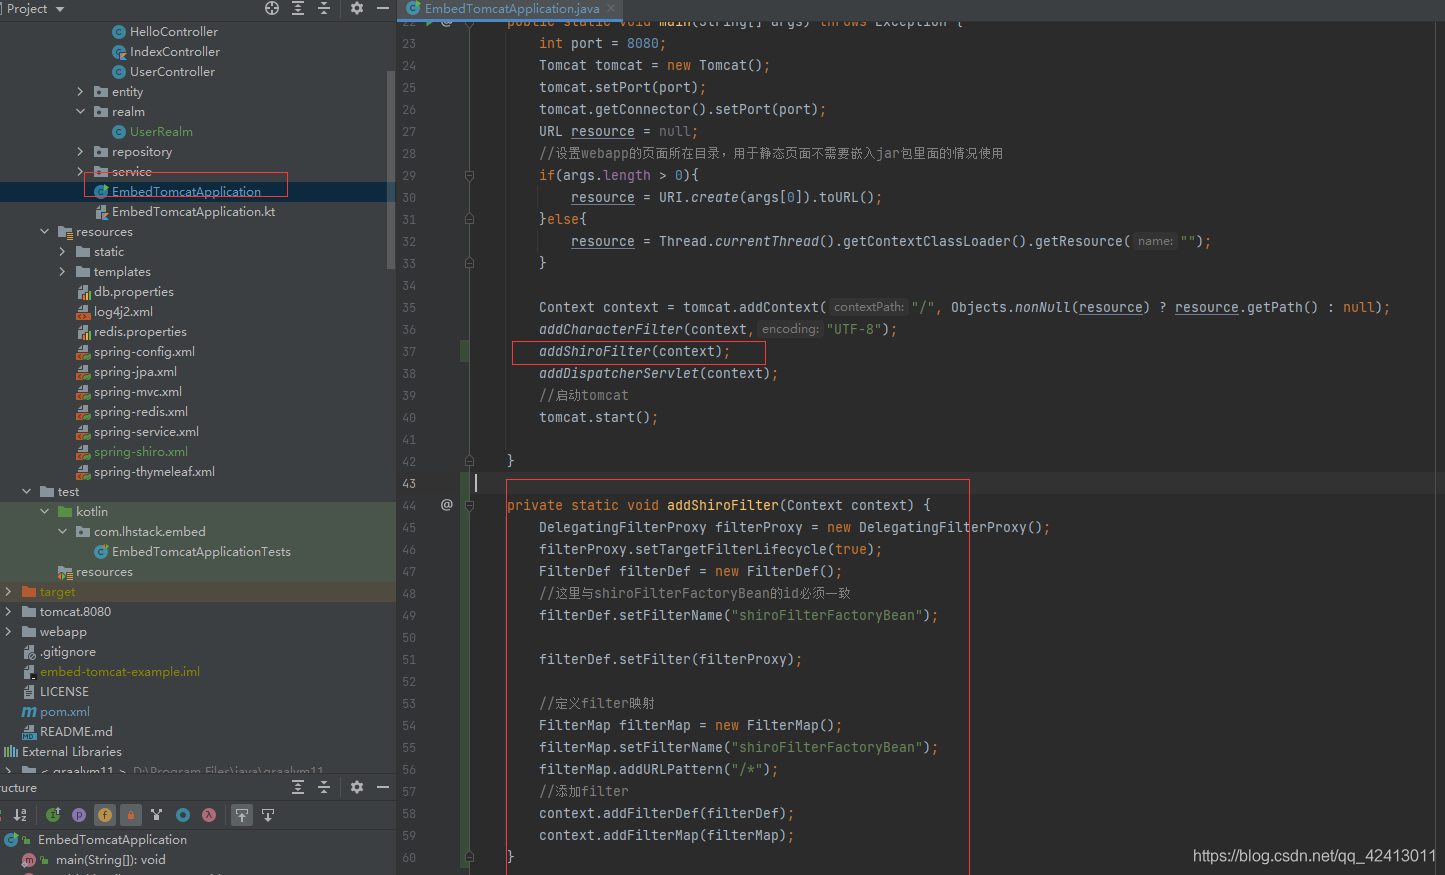The width and height of the screenshot is (1445, 875).
Task: Open spring-shiro.xml file
Action: pos(141,452)
